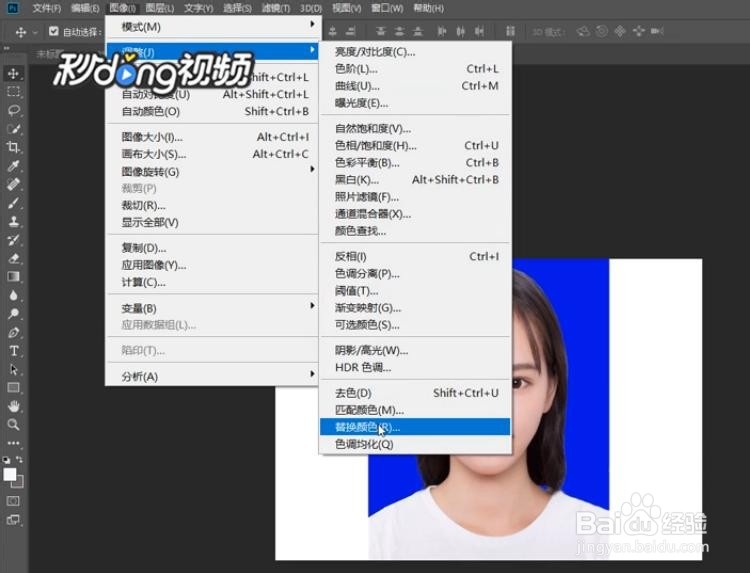Select the Move tool in toolbox
The height and width of the screenshot is (573, 750).
pyautogui.click(x=13, y=73)
